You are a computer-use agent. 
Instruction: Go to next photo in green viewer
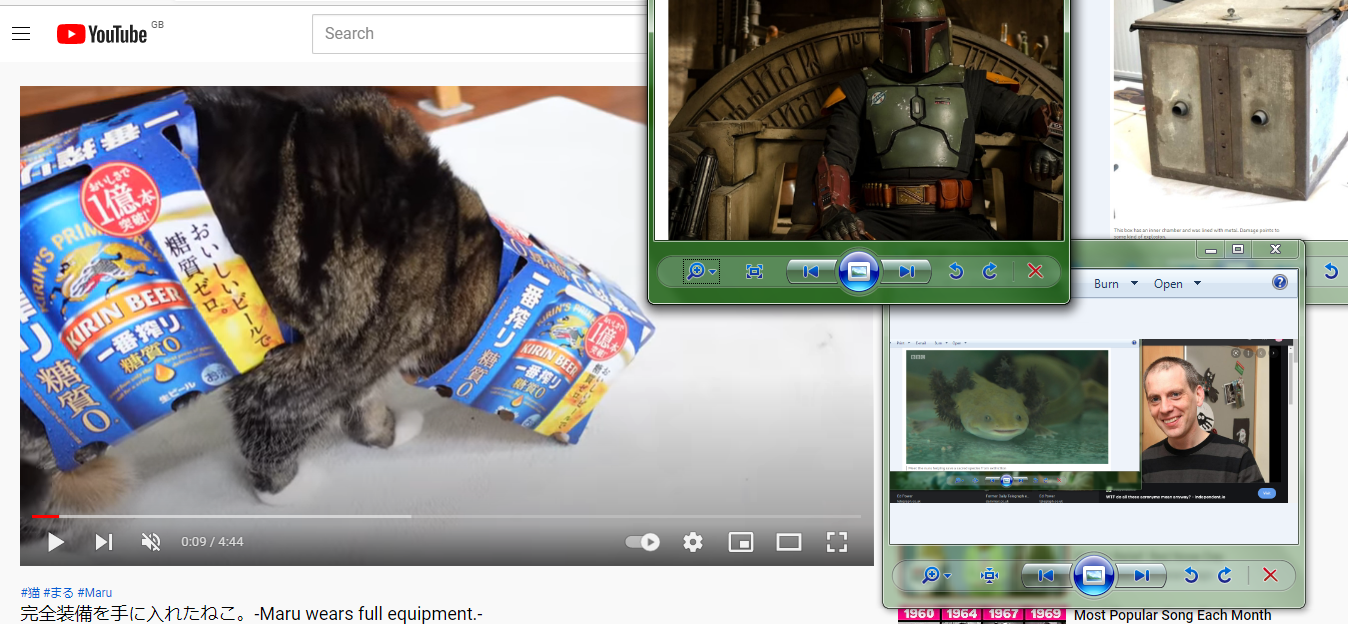[906, 271]
